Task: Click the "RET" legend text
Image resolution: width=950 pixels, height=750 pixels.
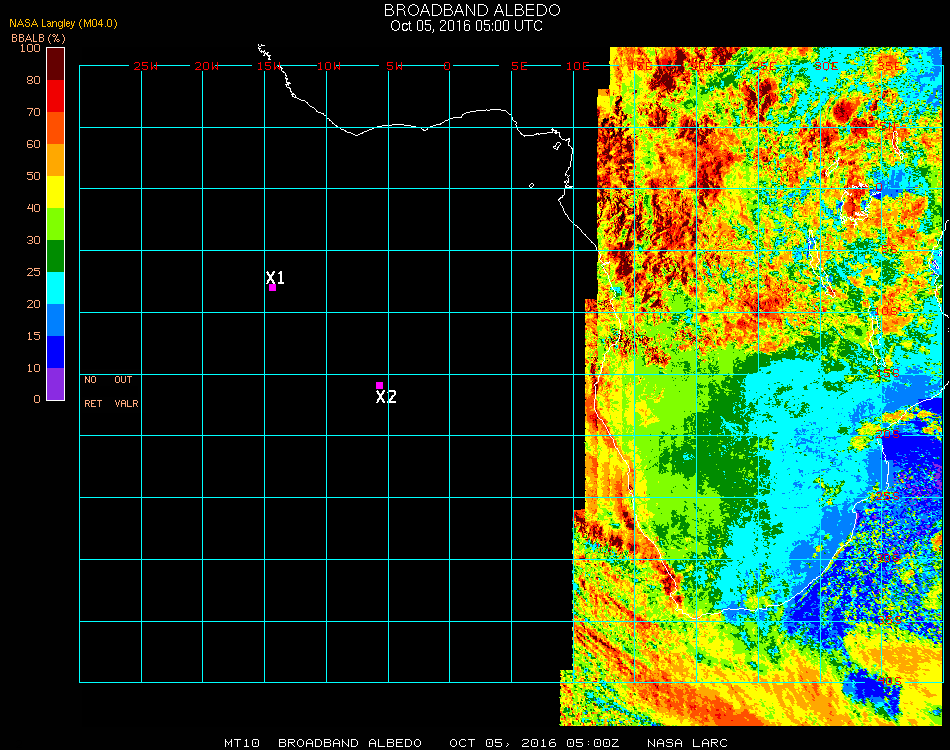Action: 93,403
